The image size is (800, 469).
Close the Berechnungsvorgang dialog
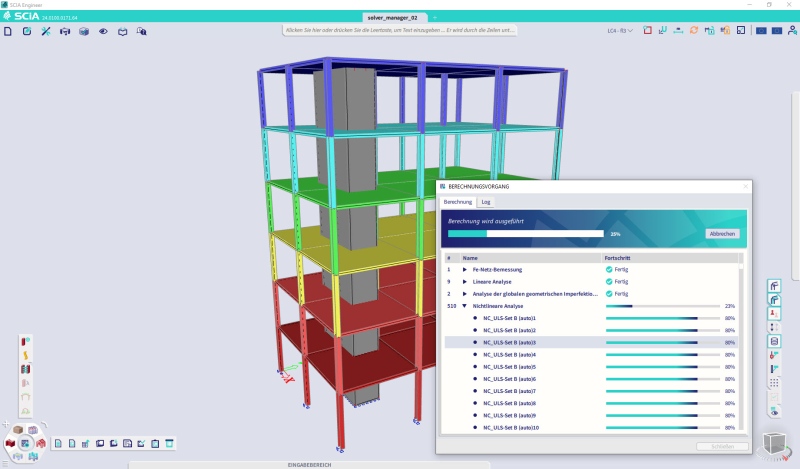click(745, 187)
